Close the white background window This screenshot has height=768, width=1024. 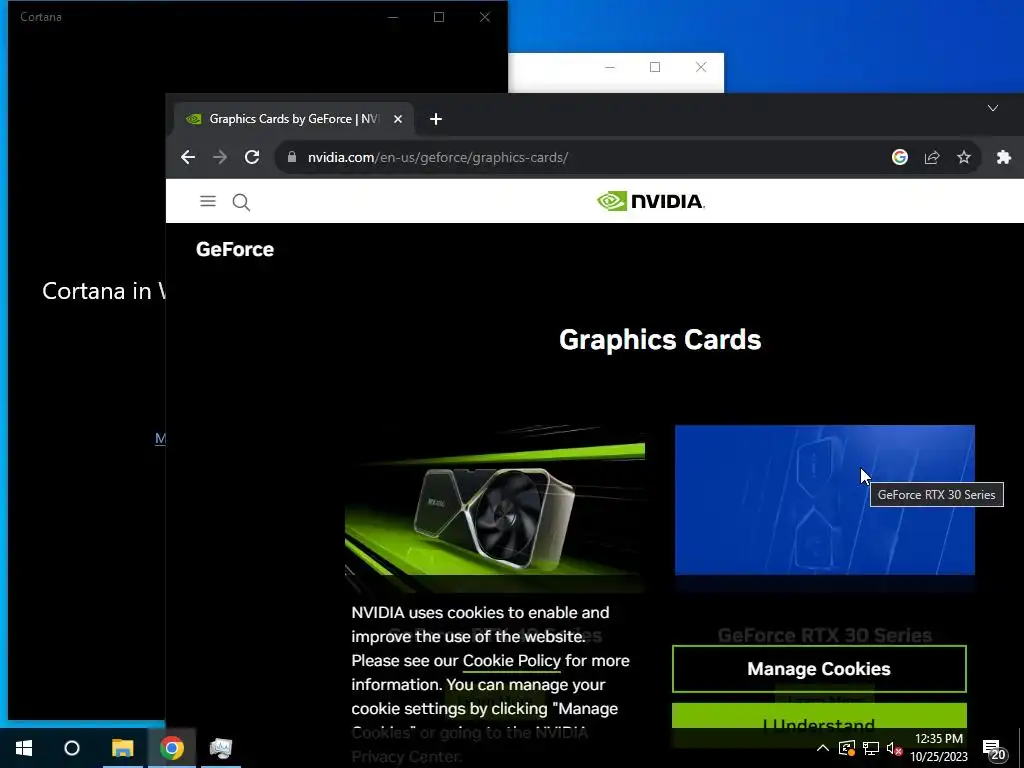pyautogui.click(x=701, y=67)
